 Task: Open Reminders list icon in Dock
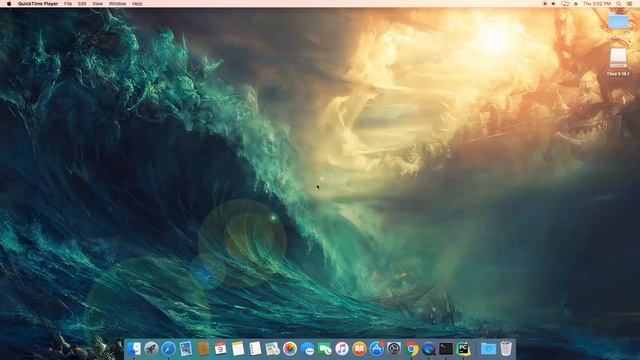(x=255, y=349)
